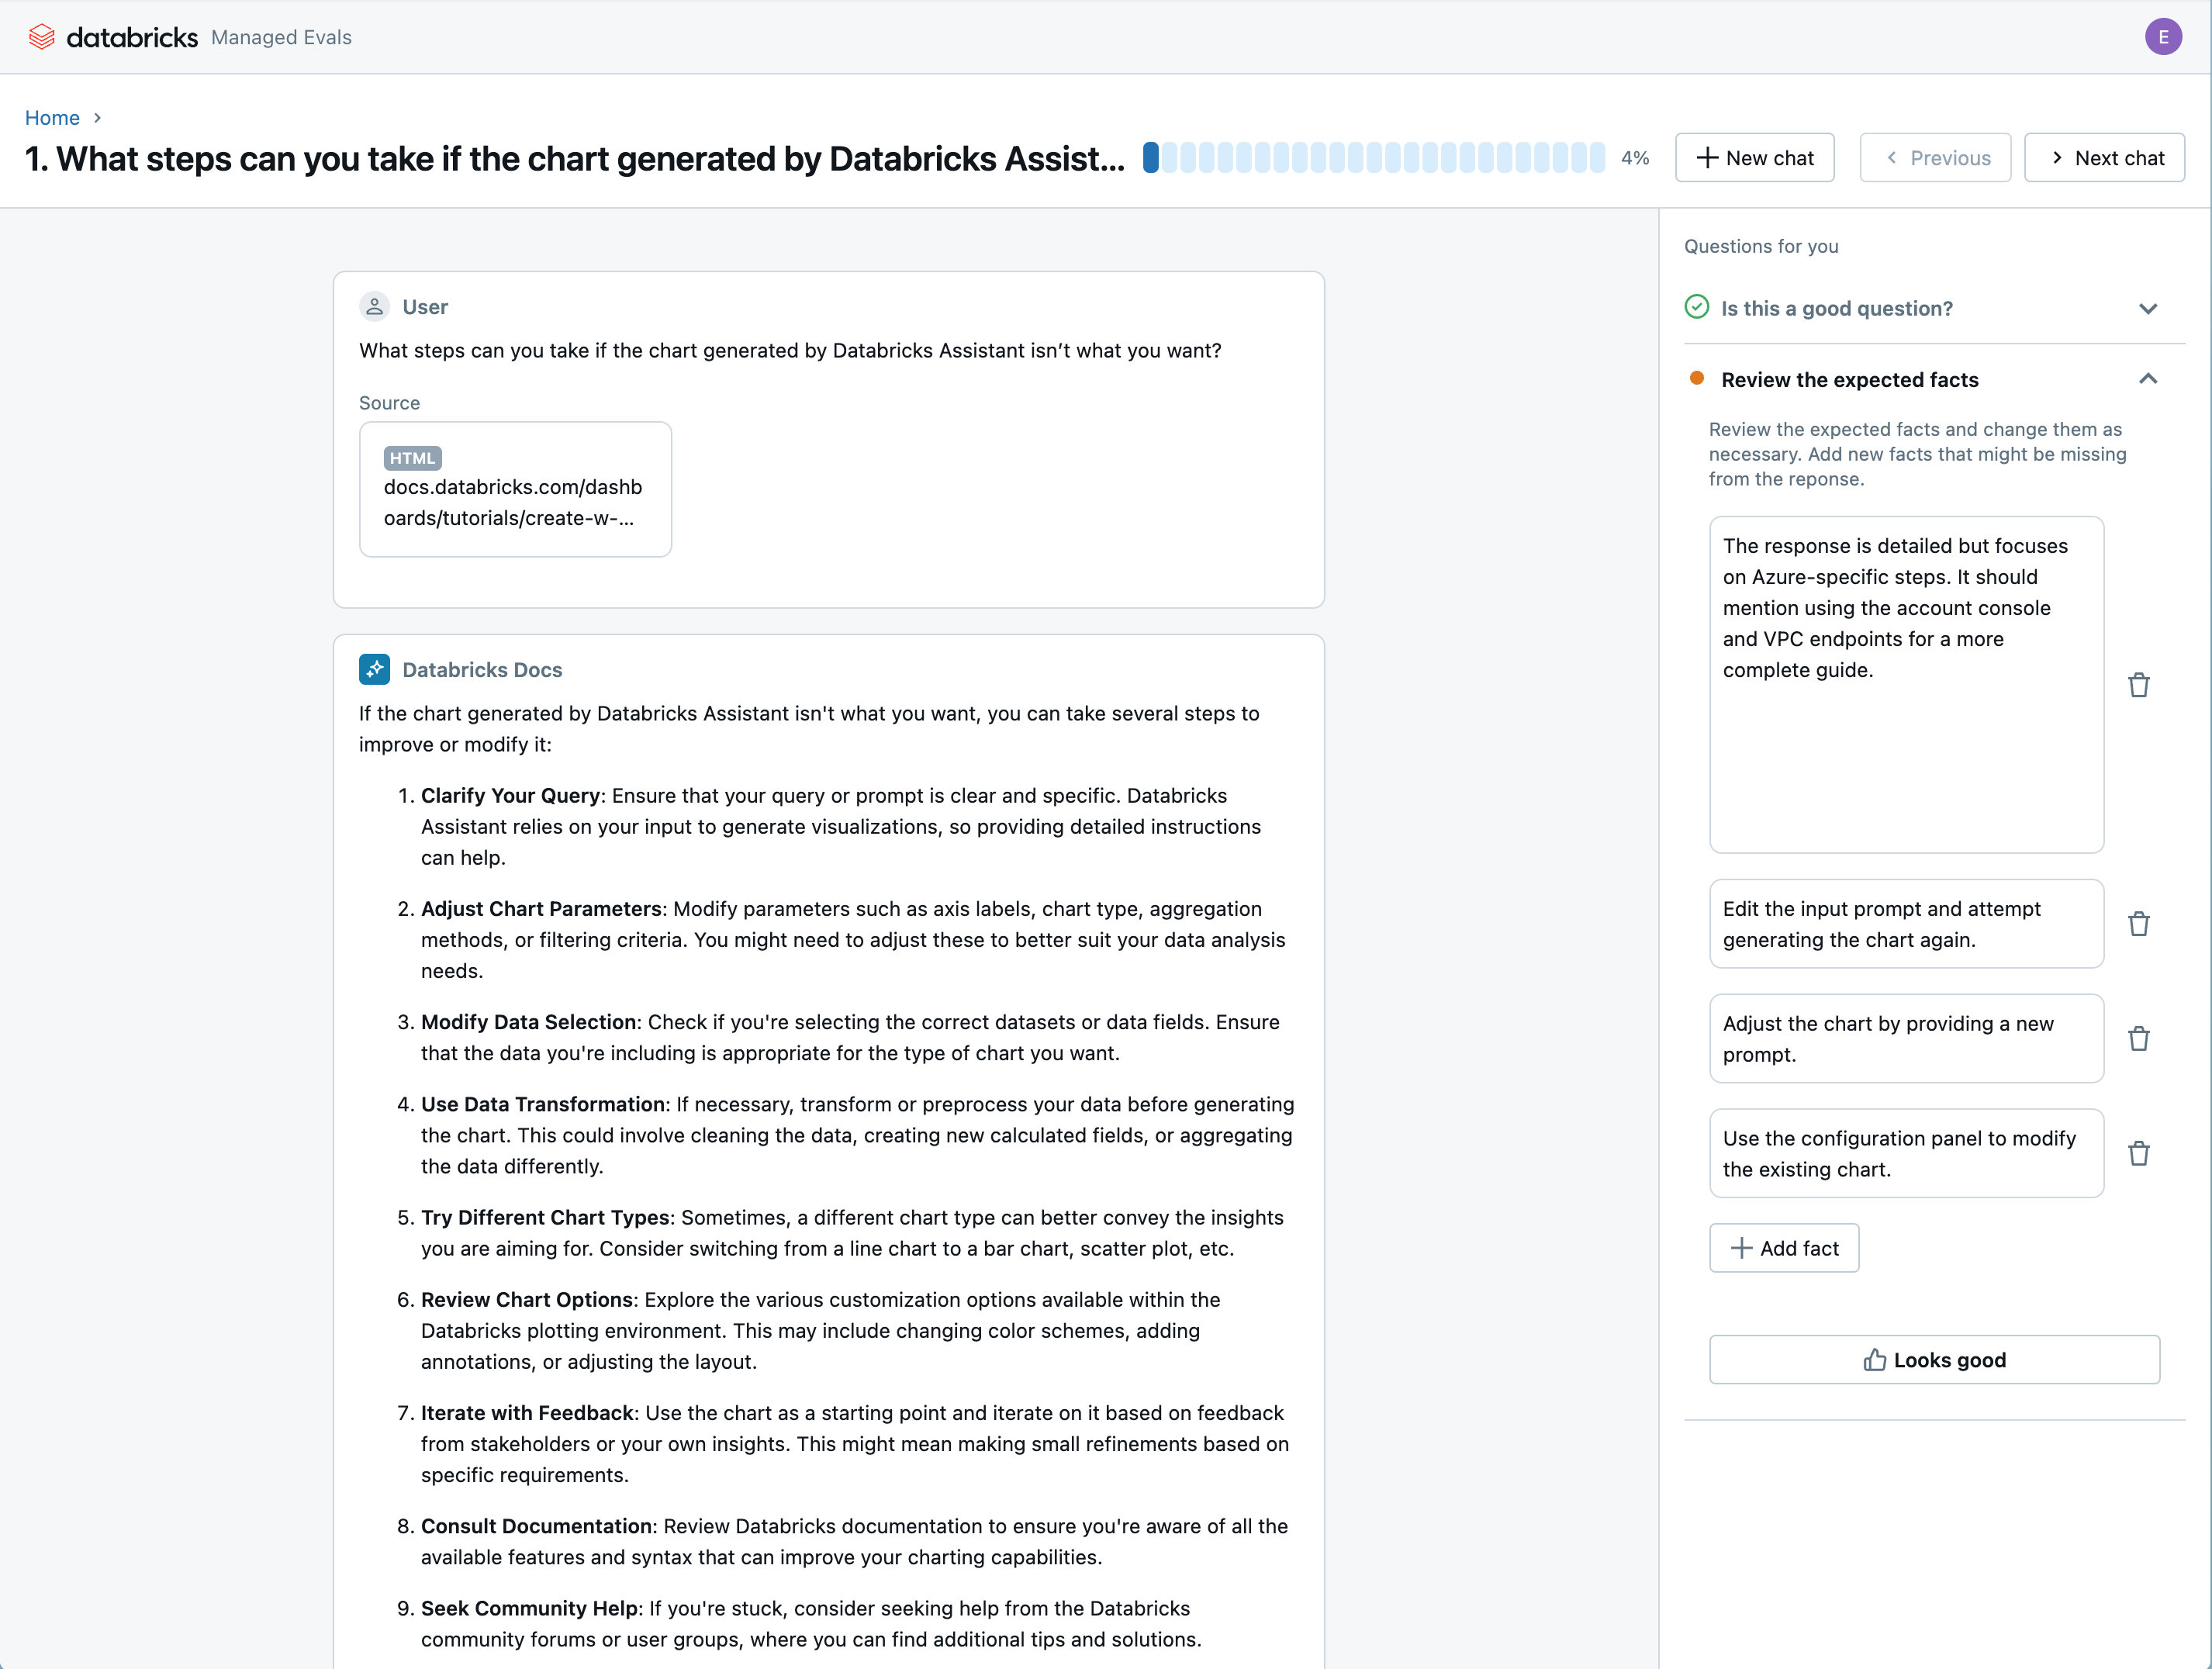This screenshot has width=2212, height=1669.
Task: Click the HTML source tag link
Action: [410, 458]
